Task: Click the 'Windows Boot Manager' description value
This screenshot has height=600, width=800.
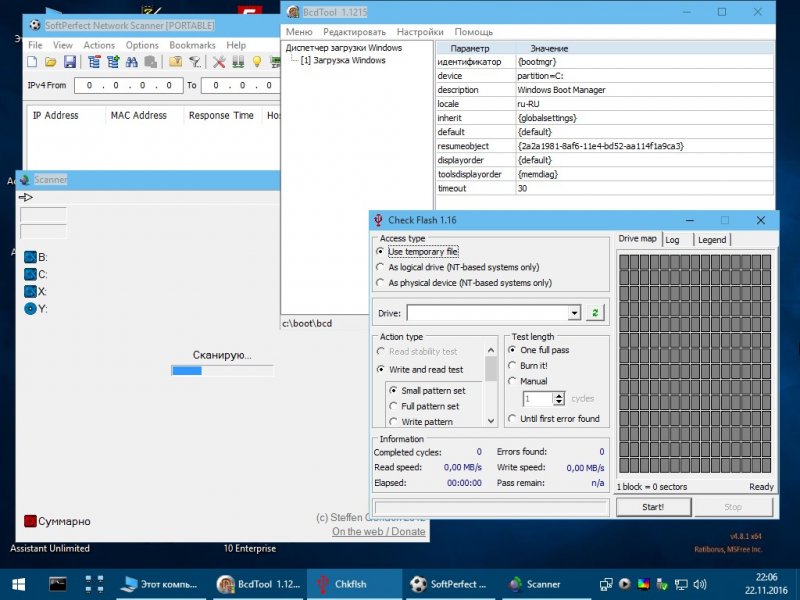Action: 561,90
